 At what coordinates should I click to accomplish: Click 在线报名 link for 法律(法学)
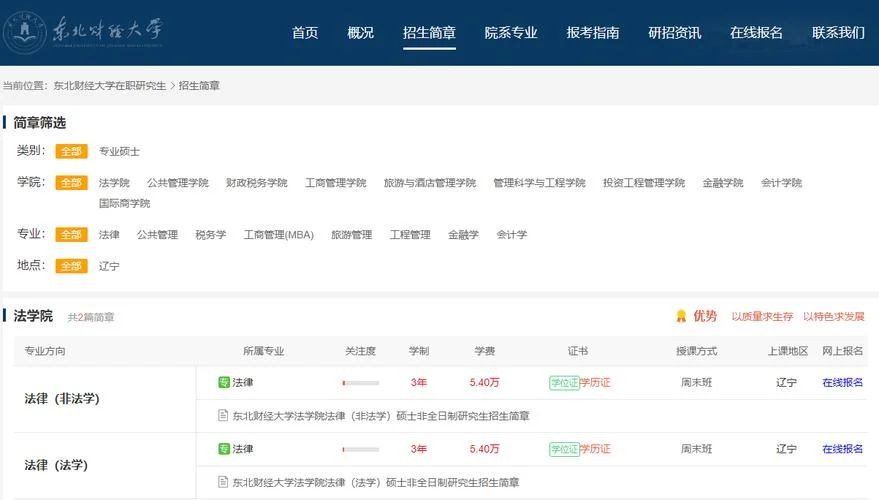(843, 449)
